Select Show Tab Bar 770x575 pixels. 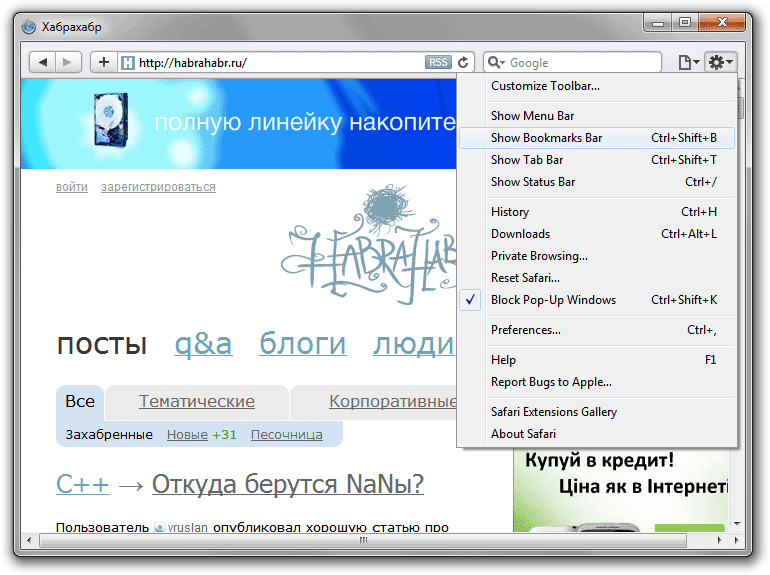pyautogui.click(x=597, y=160)
